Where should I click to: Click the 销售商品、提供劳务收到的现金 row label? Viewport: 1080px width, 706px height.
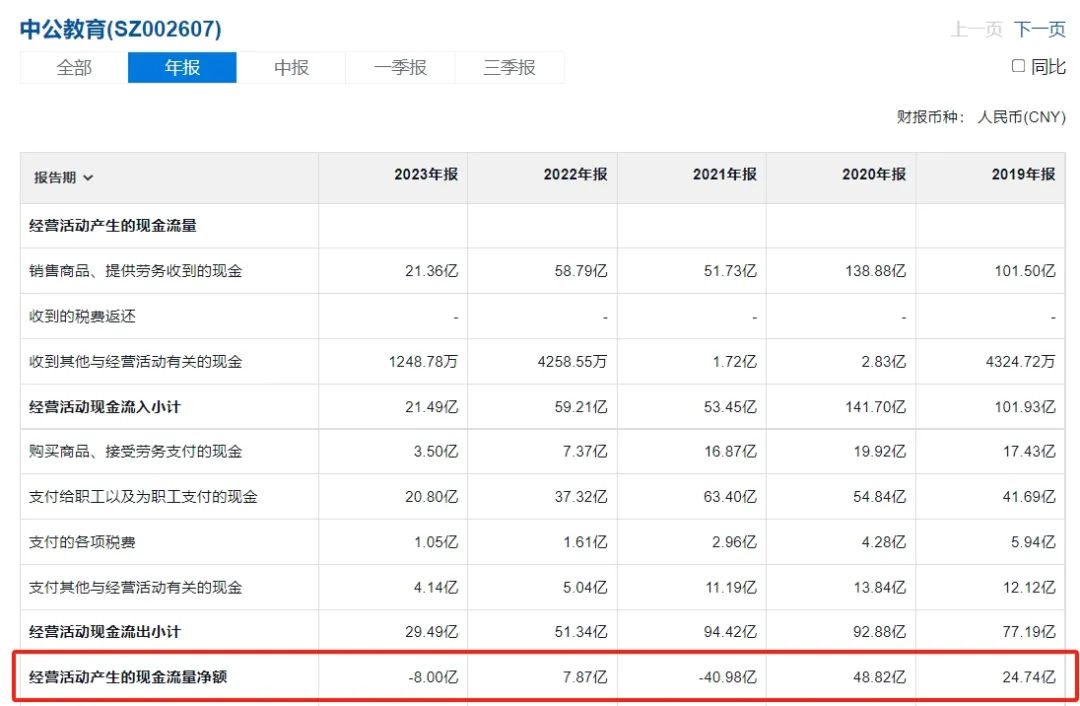click(x=136, y=271)
